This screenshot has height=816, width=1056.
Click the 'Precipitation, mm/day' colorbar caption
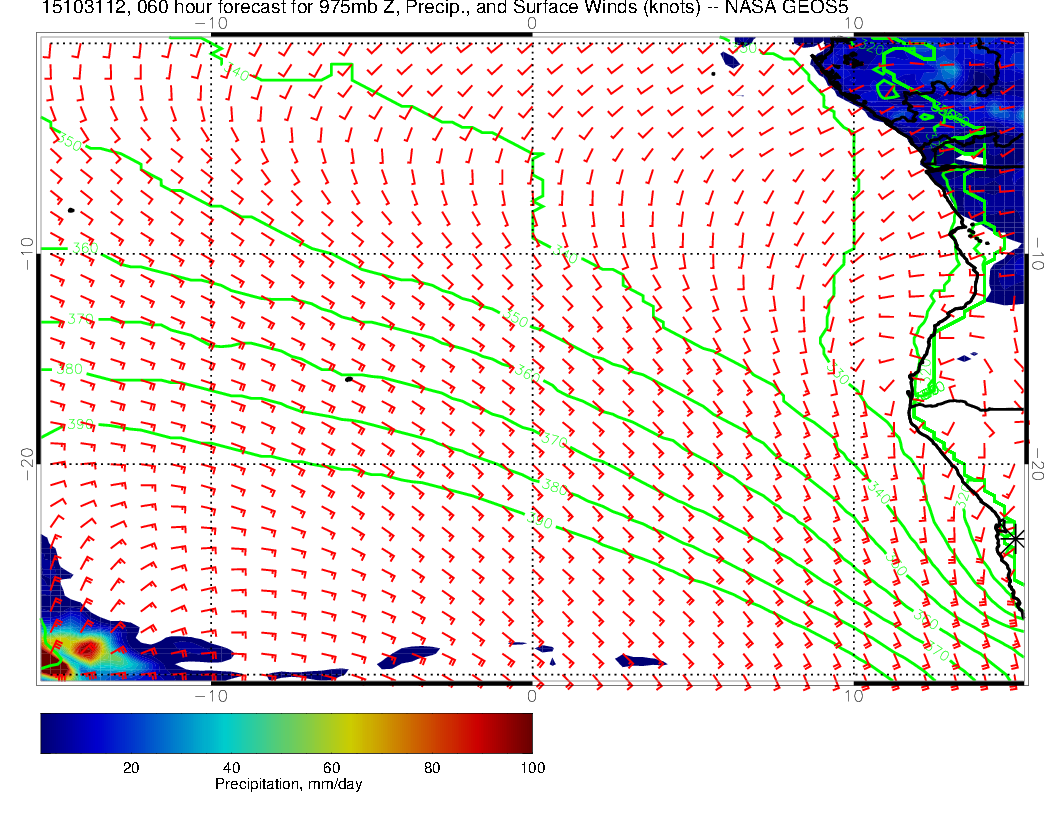[x=288, y=784]
